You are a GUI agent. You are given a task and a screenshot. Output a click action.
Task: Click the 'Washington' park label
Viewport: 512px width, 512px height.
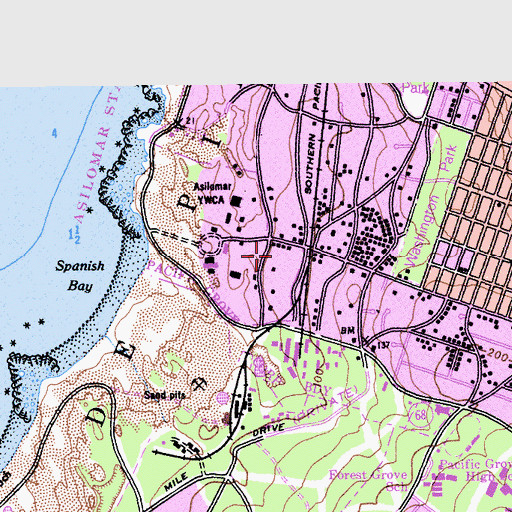(423, 231)
